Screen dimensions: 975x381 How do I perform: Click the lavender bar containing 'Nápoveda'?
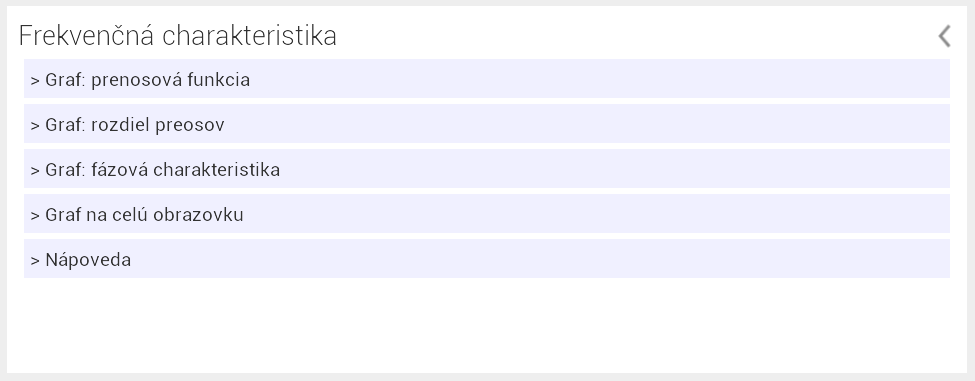coord(487,259)
